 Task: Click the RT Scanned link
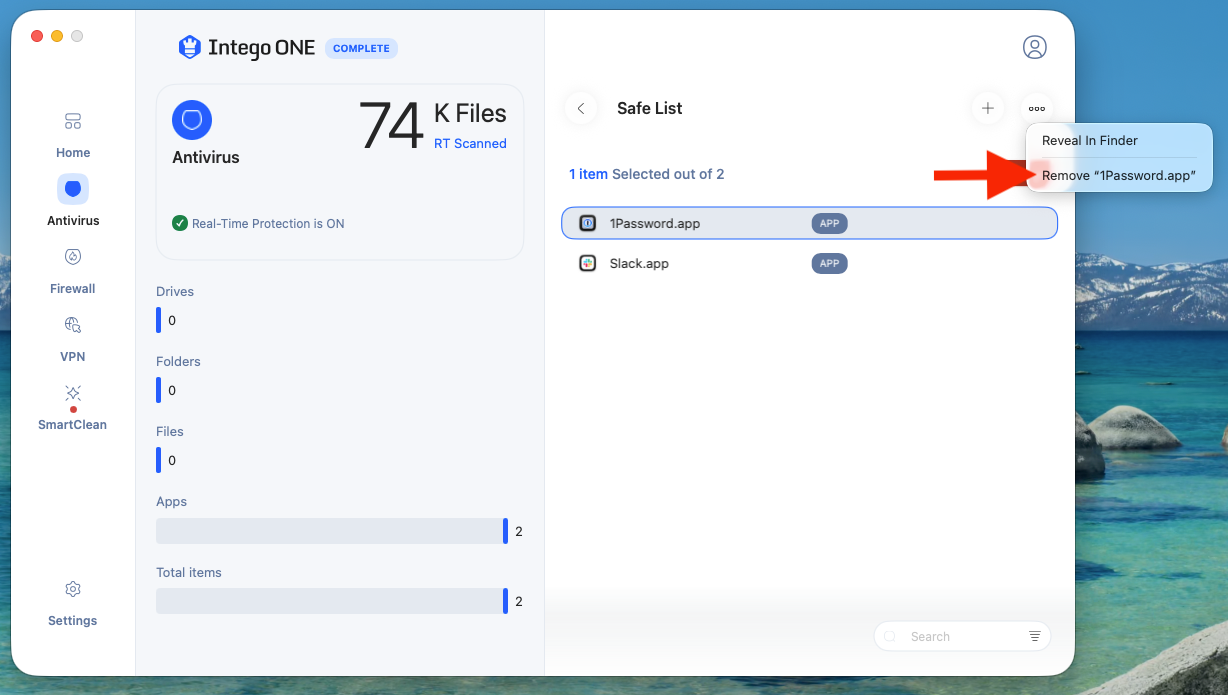(470, 144)
